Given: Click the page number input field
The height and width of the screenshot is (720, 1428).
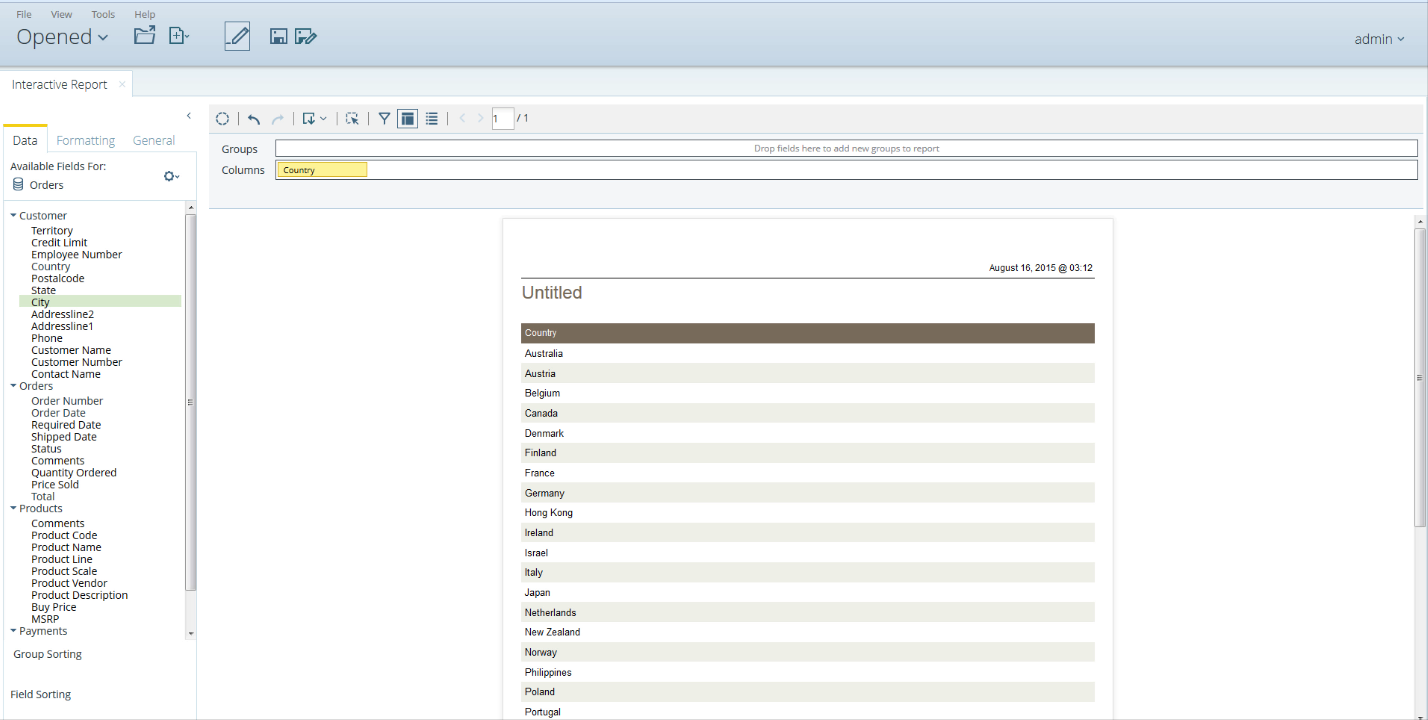Looking at the screenshot, I should pos(503,119).
